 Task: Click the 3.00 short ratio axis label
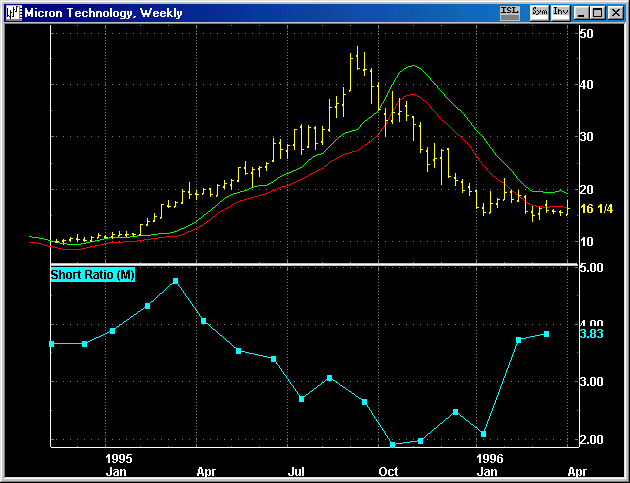tap(591, 382)
